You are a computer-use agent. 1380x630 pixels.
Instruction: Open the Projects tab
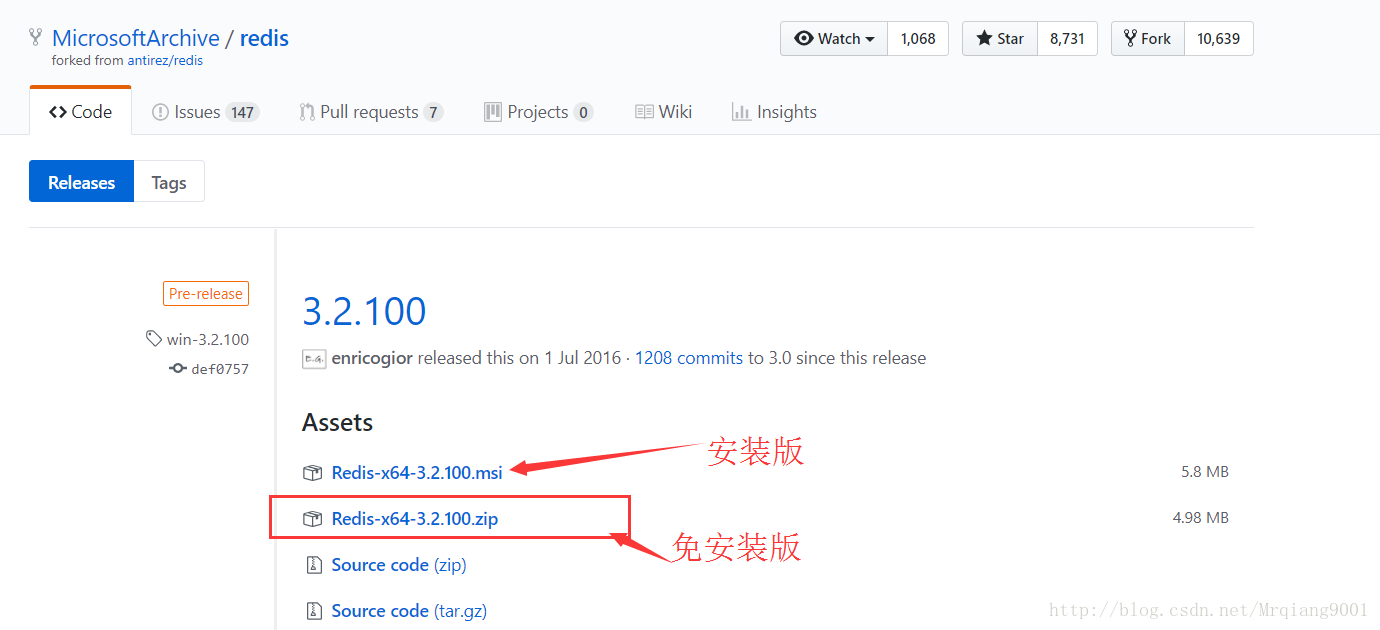(x=538, y=112)
